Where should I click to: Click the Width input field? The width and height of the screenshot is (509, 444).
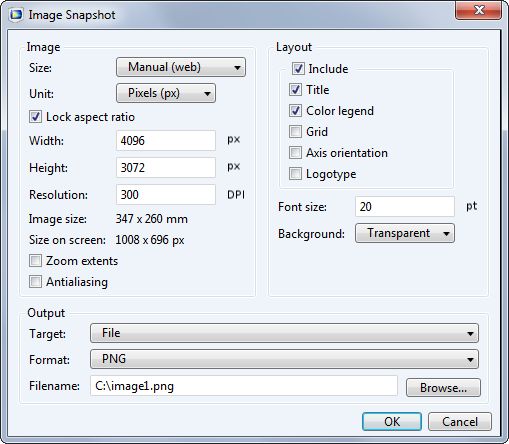(166, 141)
